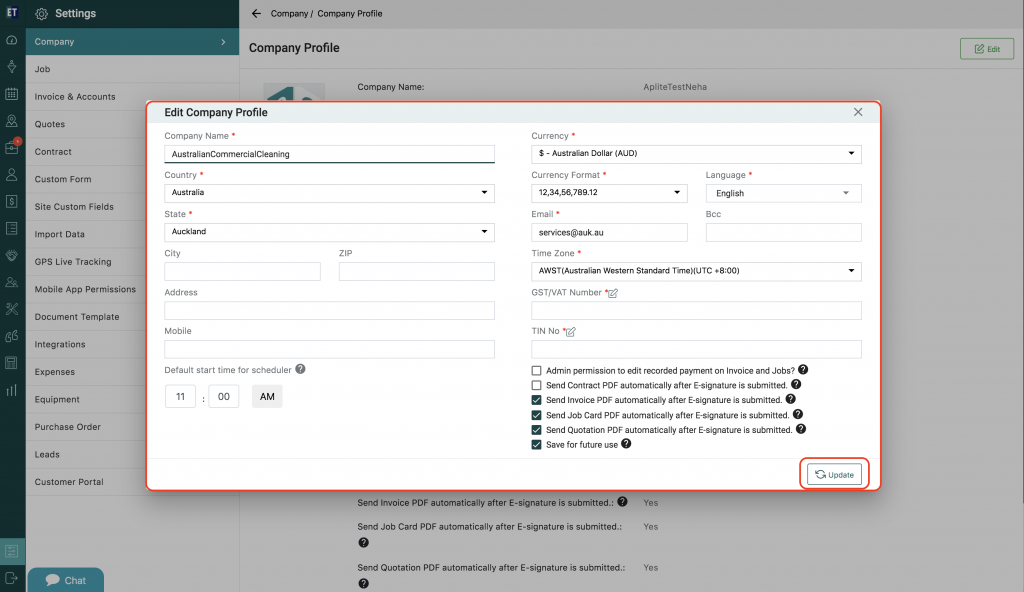
Task: Open the Country dropdown showing Australia
Action: [329, 193]
